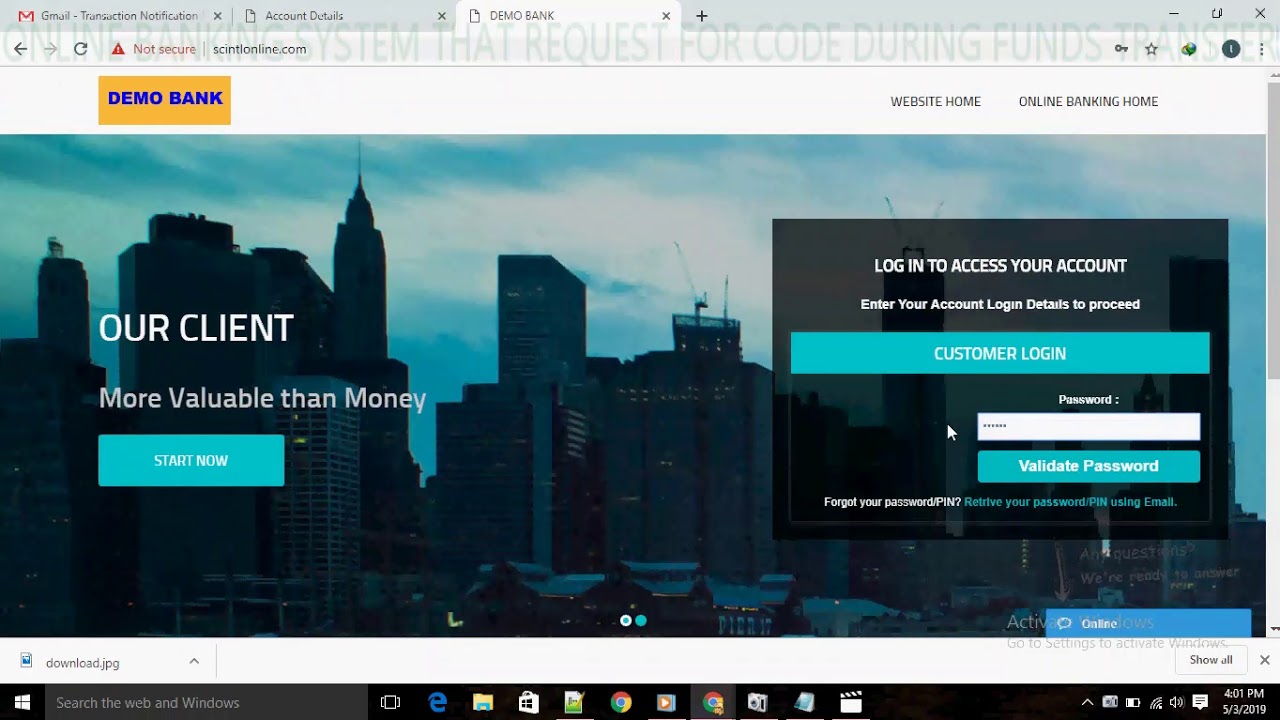Show hidden system tray icons
1280x720 pixels.
pyautogui.click(x=1088, y=702)
